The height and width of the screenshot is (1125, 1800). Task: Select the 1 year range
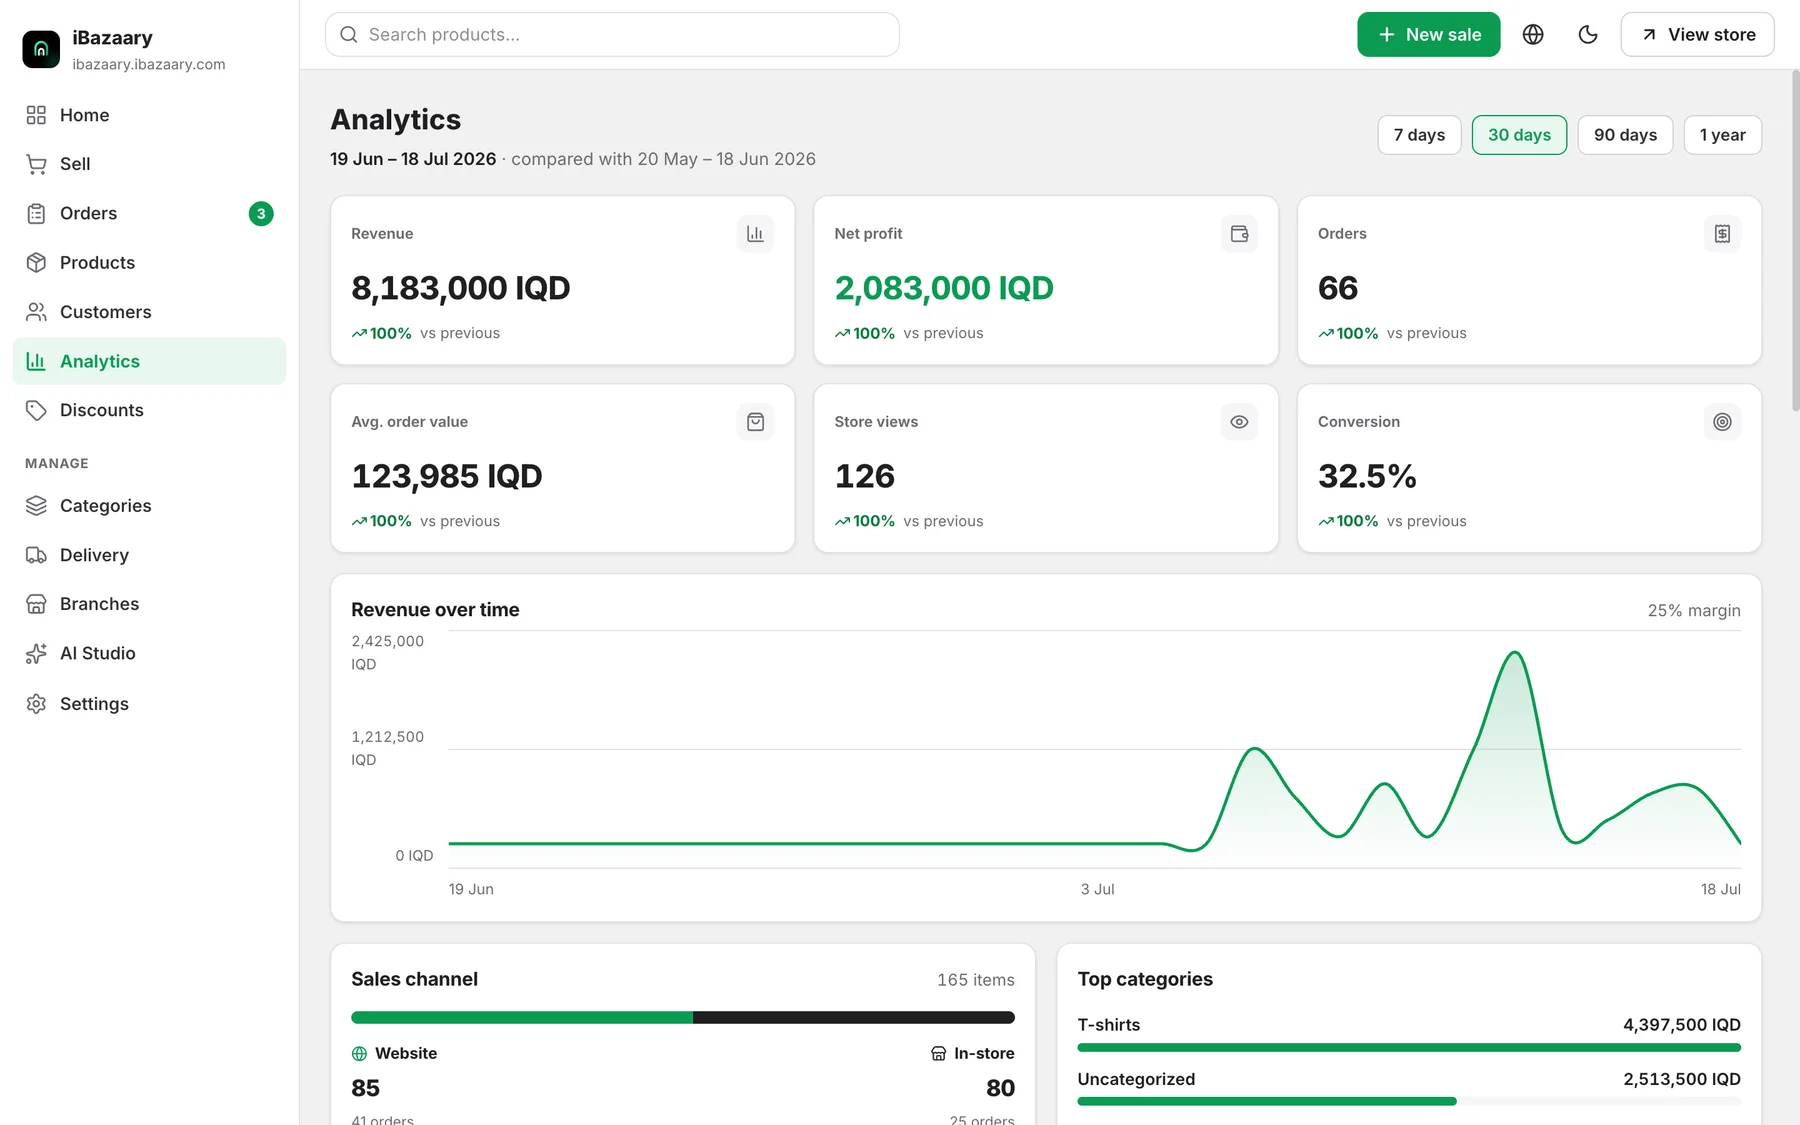(x=1722, y=135)
